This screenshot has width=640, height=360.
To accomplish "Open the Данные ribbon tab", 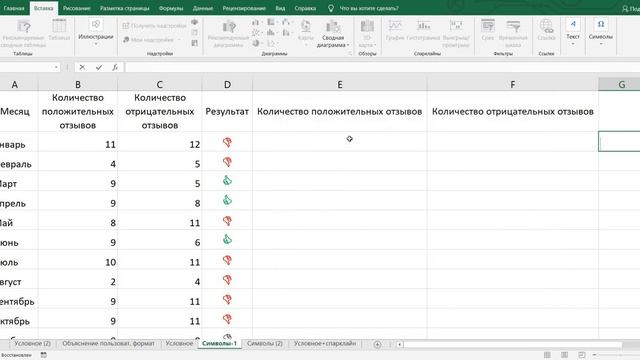I will [x=202, y=8].
